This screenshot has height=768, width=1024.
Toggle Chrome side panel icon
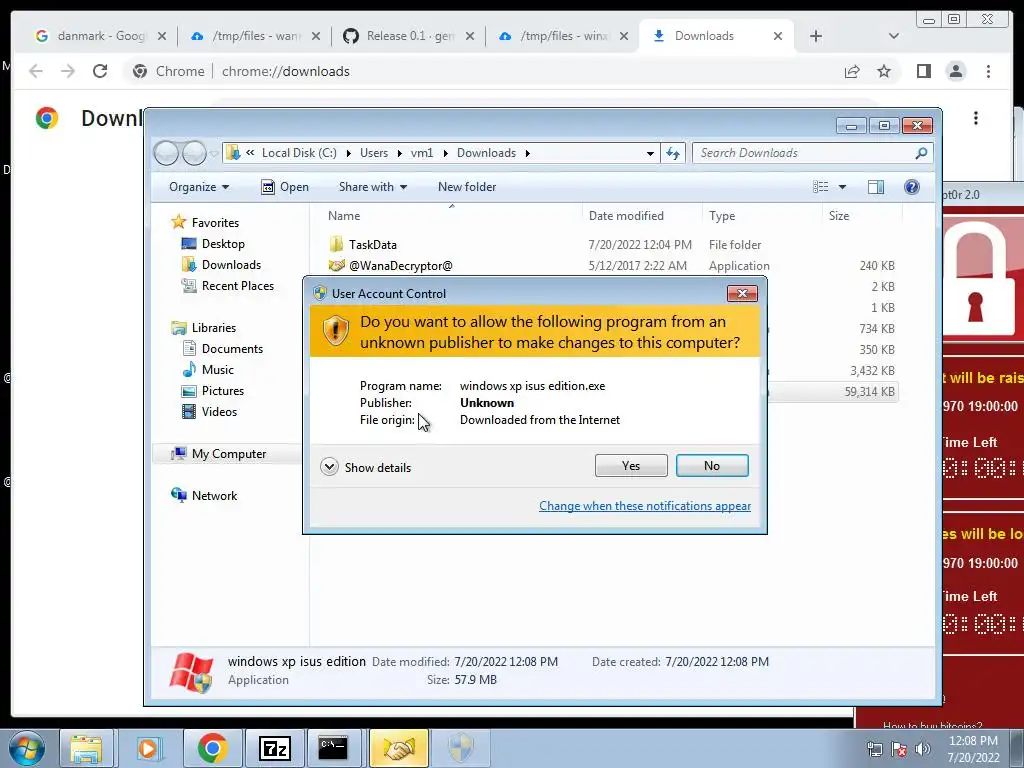coord(923,71)
